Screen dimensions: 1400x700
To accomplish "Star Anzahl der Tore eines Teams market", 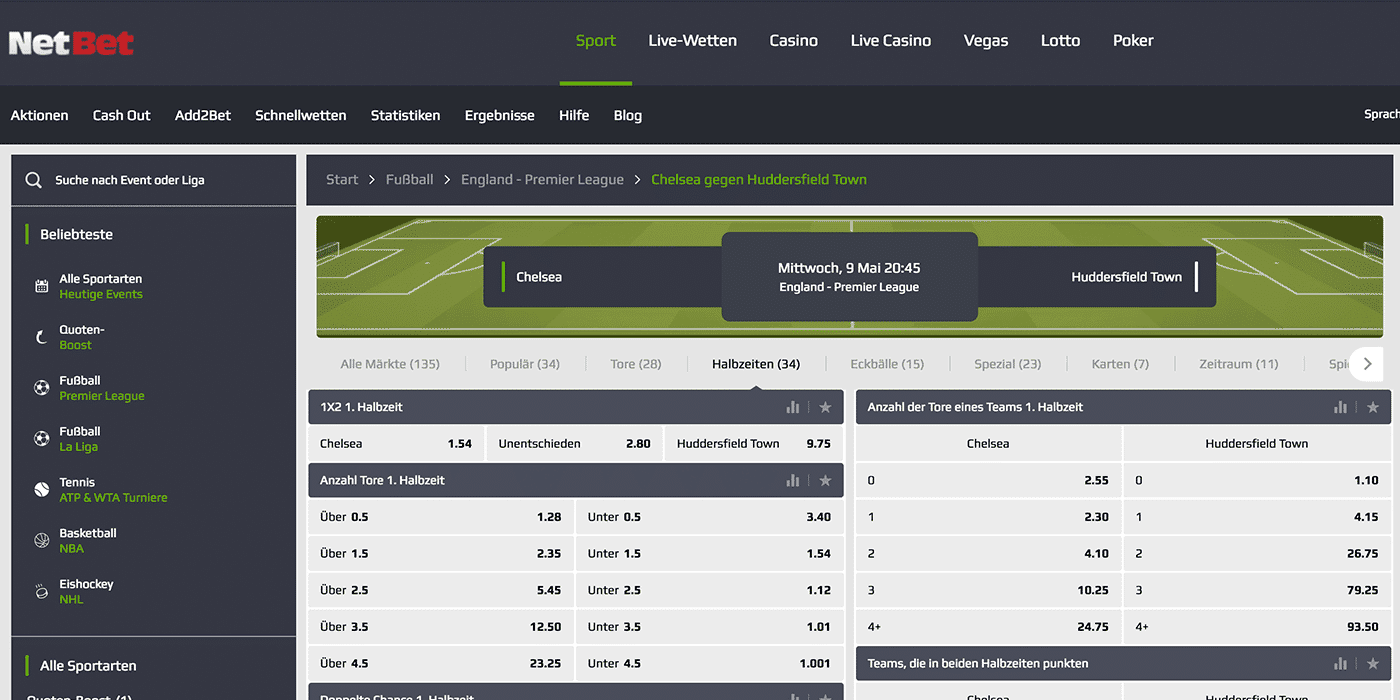I will [x=1373, y=407].
